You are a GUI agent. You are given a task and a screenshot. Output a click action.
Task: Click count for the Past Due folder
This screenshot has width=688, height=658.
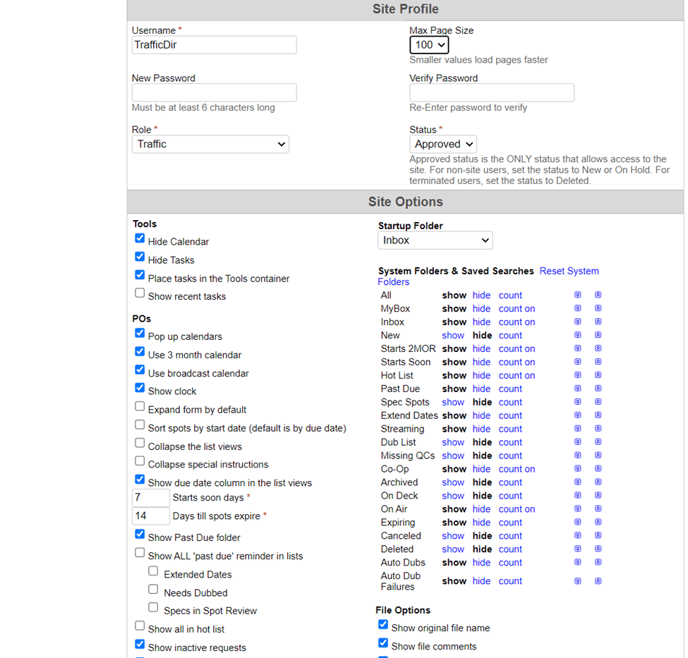click(510, 389)
